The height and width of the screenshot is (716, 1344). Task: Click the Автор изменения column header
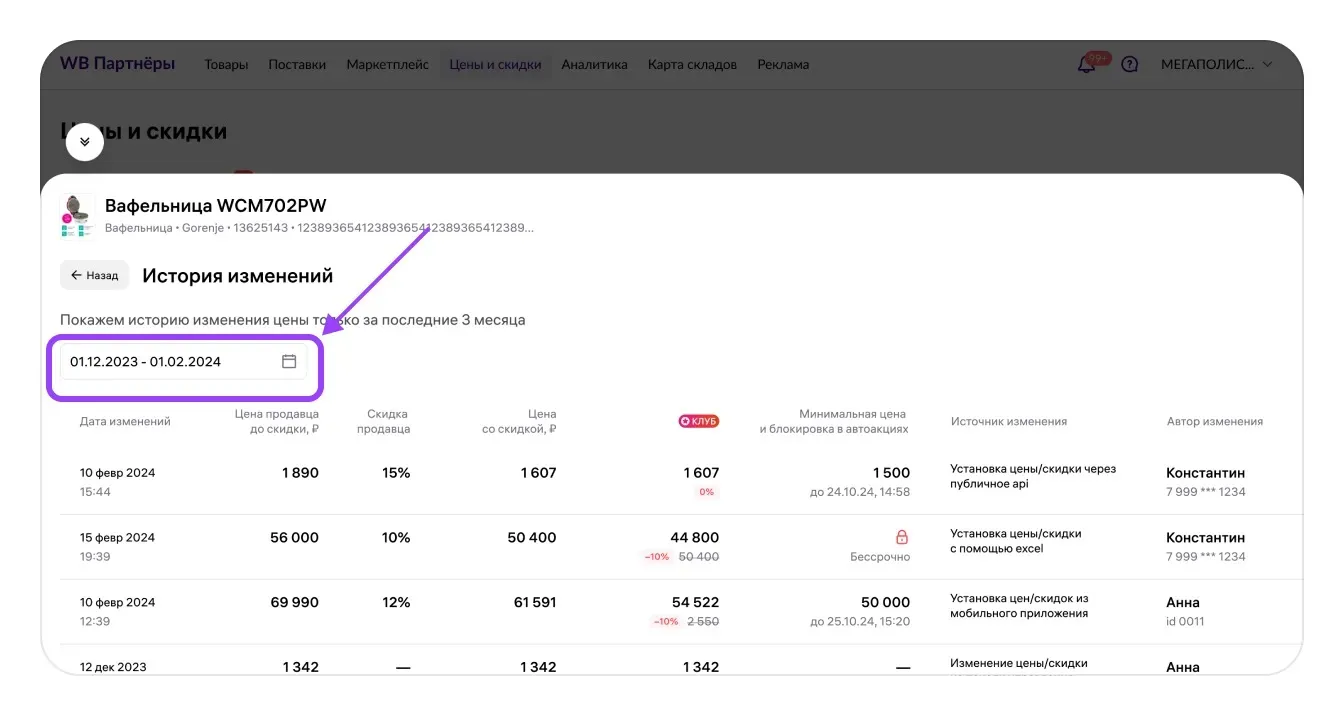pyautogui.click(x=1214, y=421)
